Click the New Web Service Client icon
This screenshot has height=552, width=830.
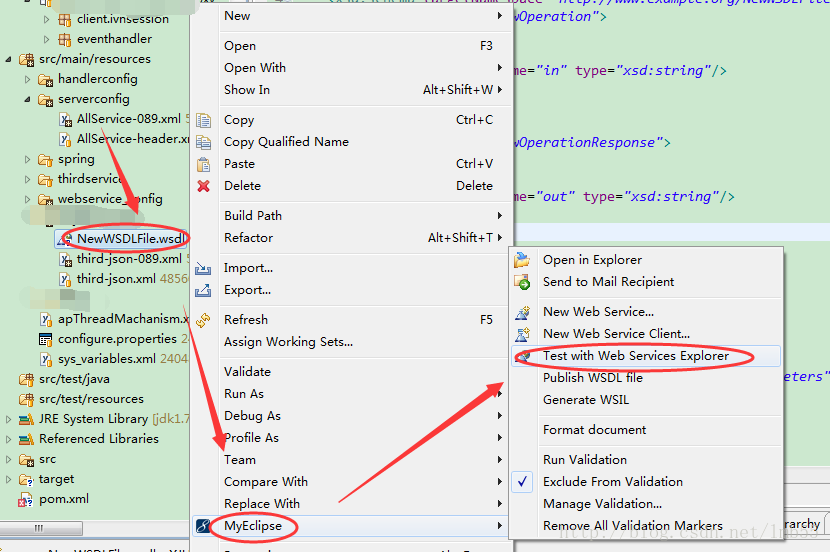522,334
